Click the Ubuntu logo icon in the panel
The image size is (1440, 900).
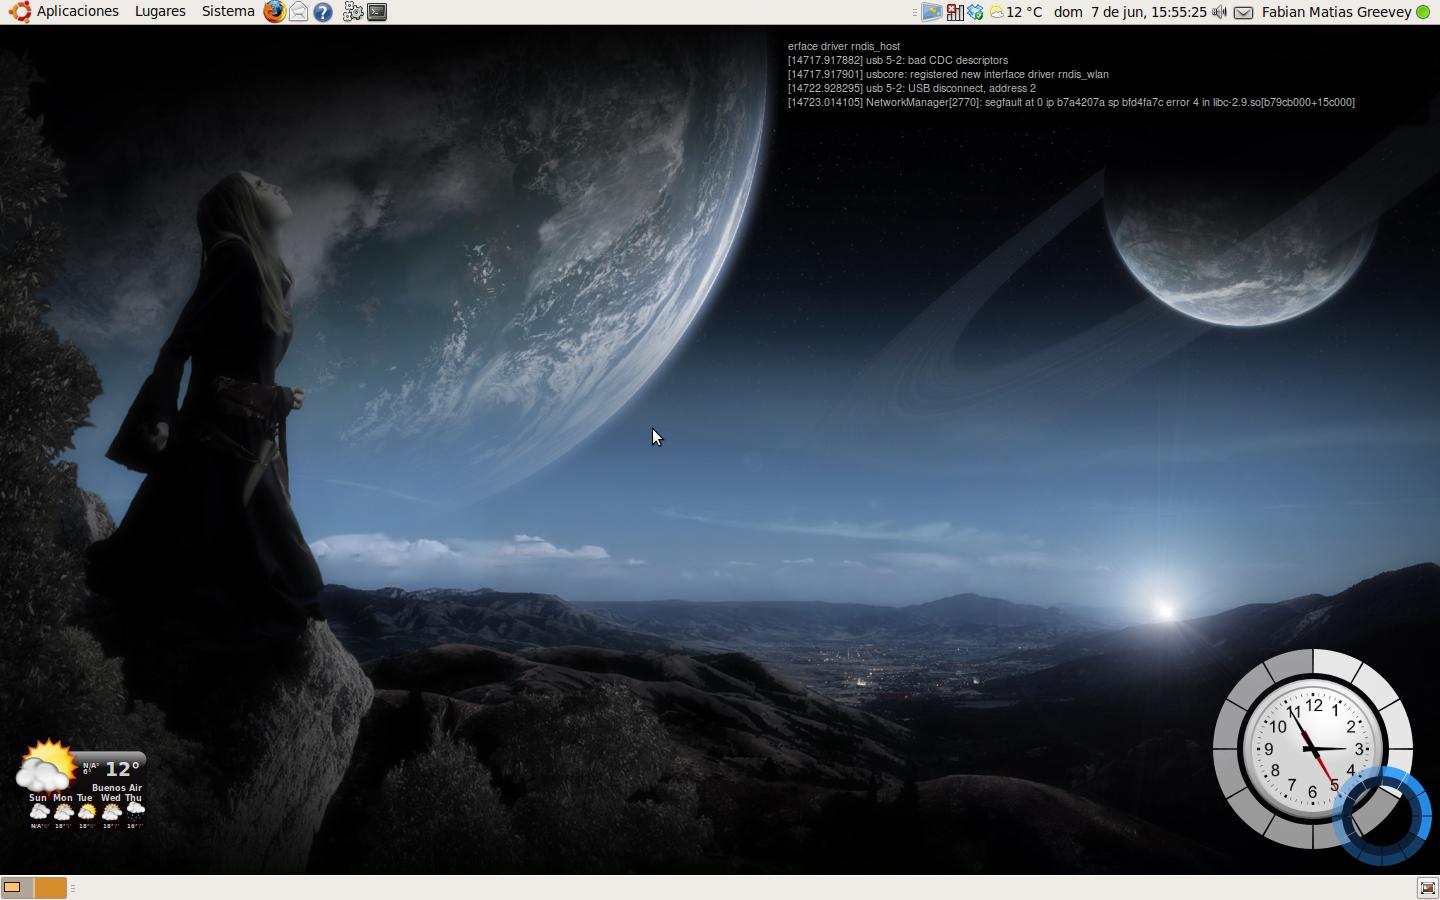19,12
